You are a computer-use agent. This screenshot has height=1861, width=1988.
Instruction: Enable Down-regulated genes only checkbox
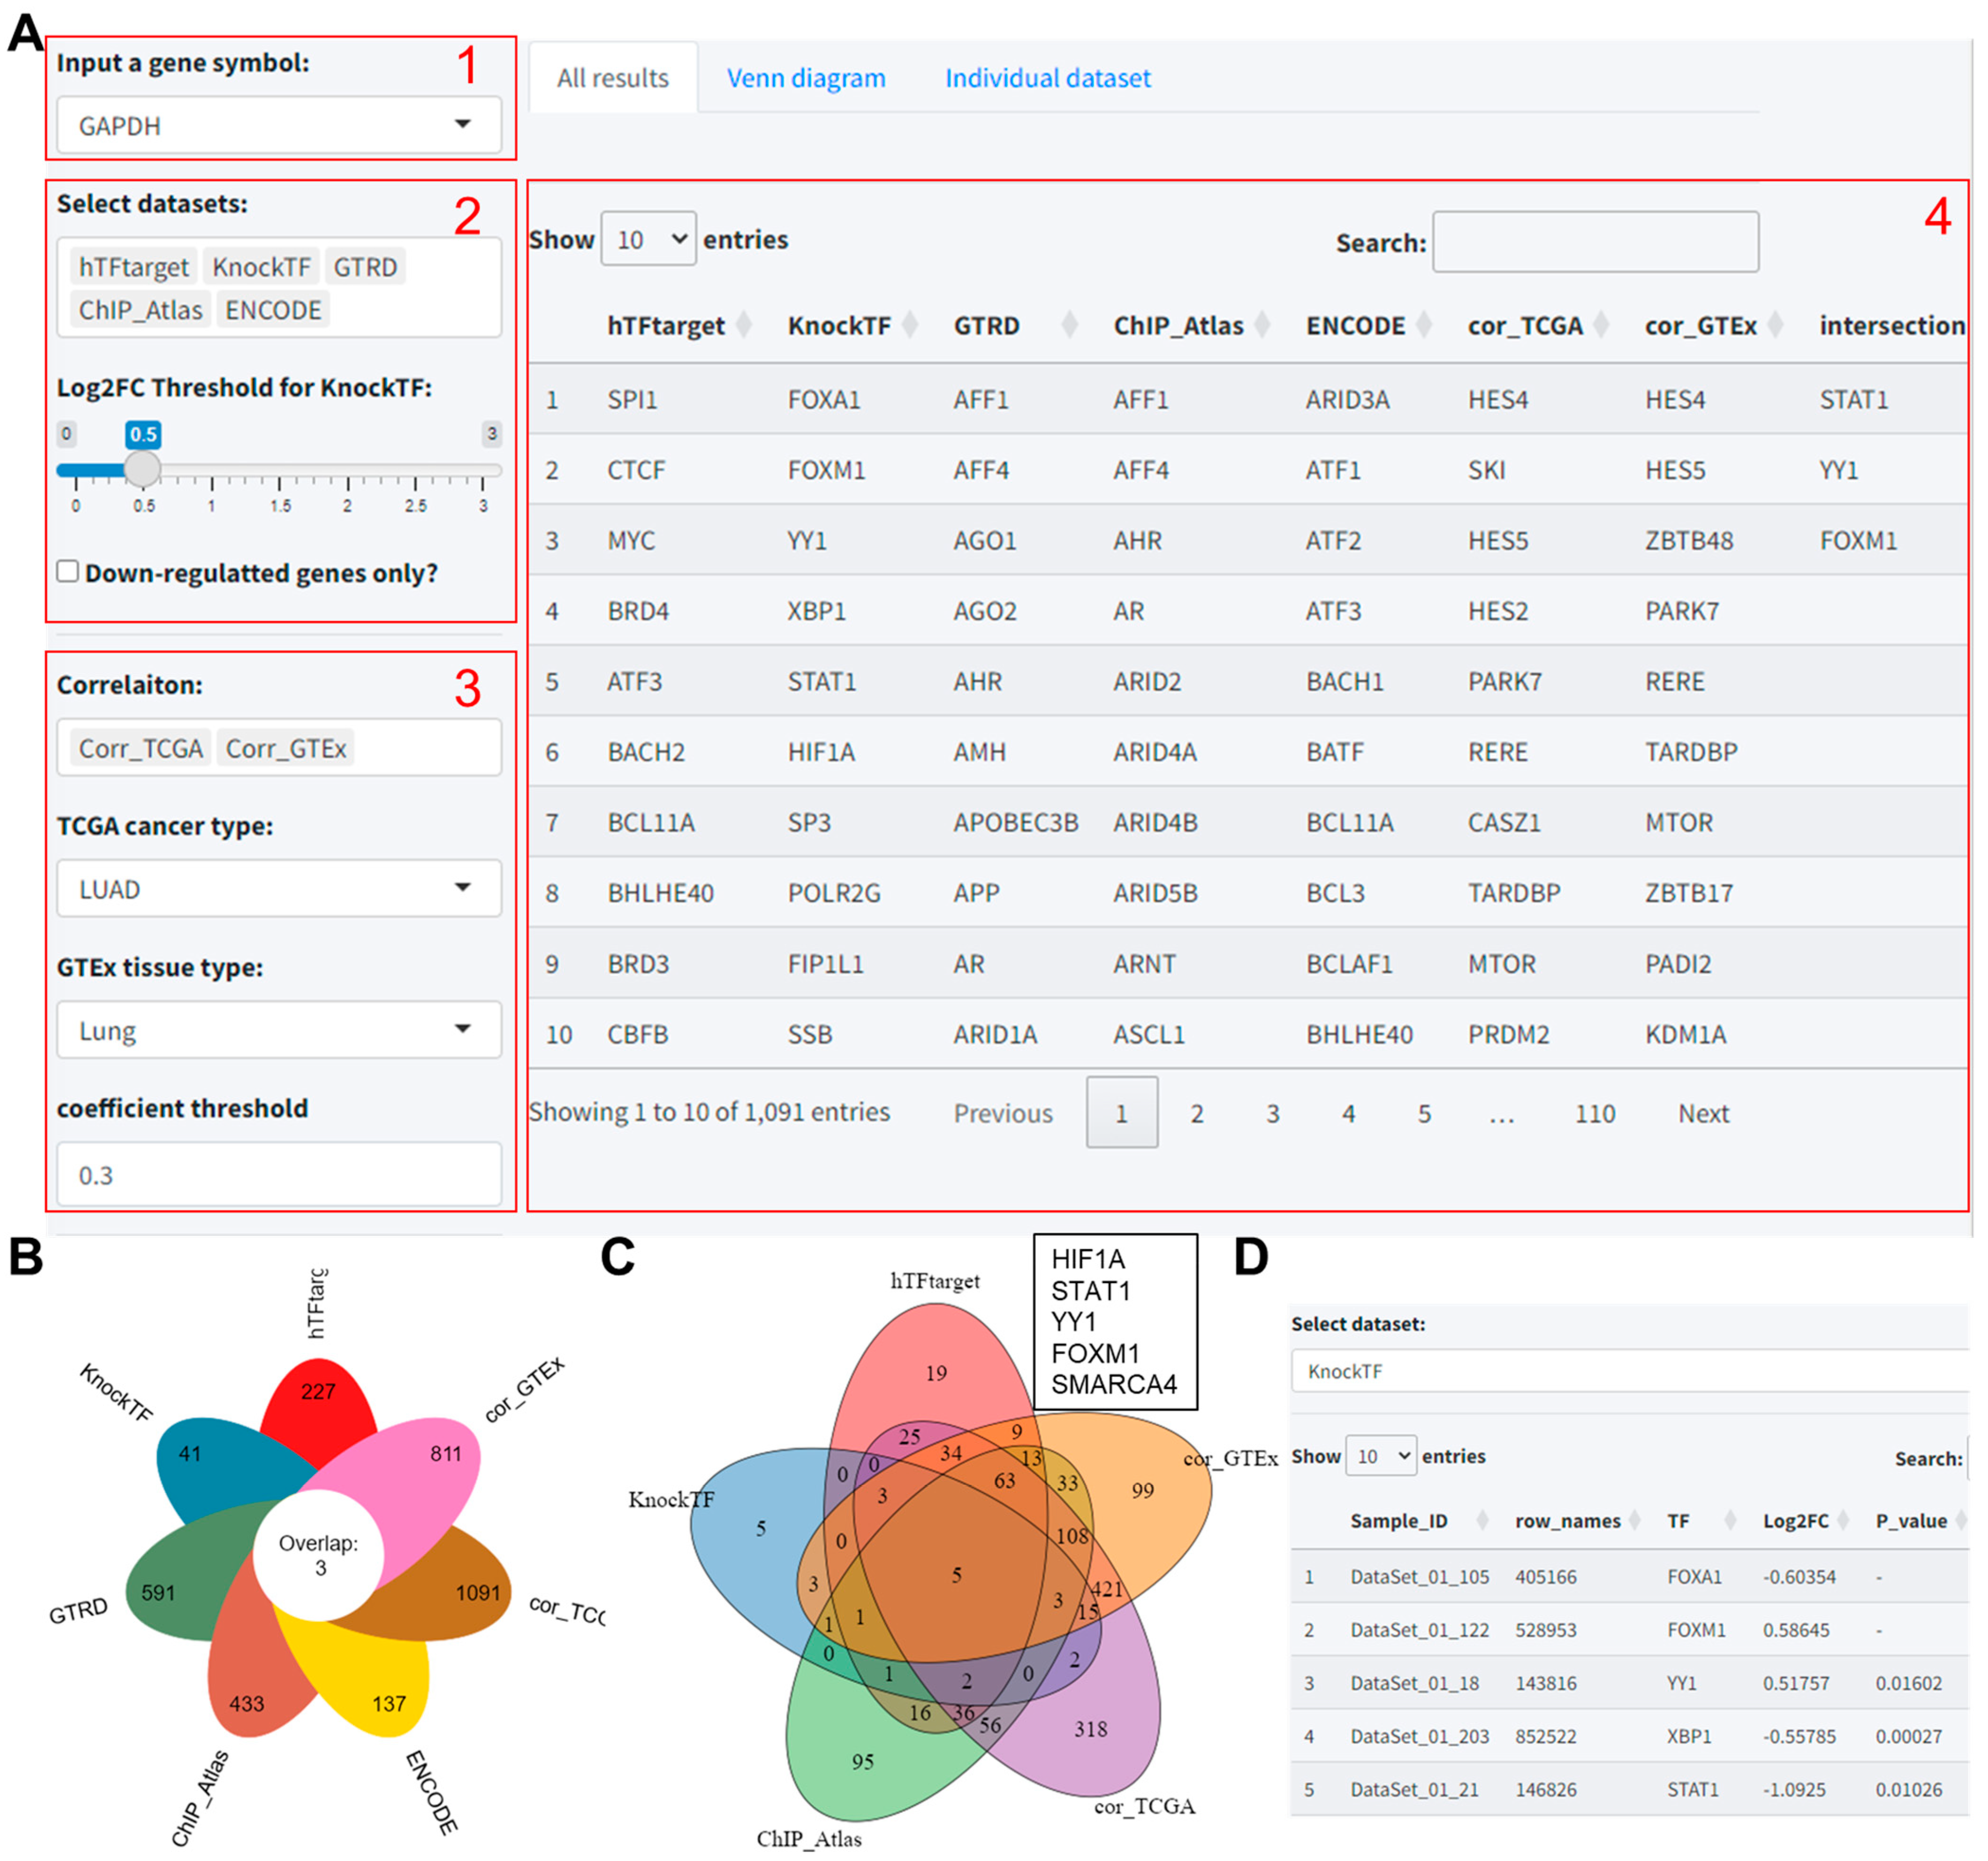coord(68,571)
